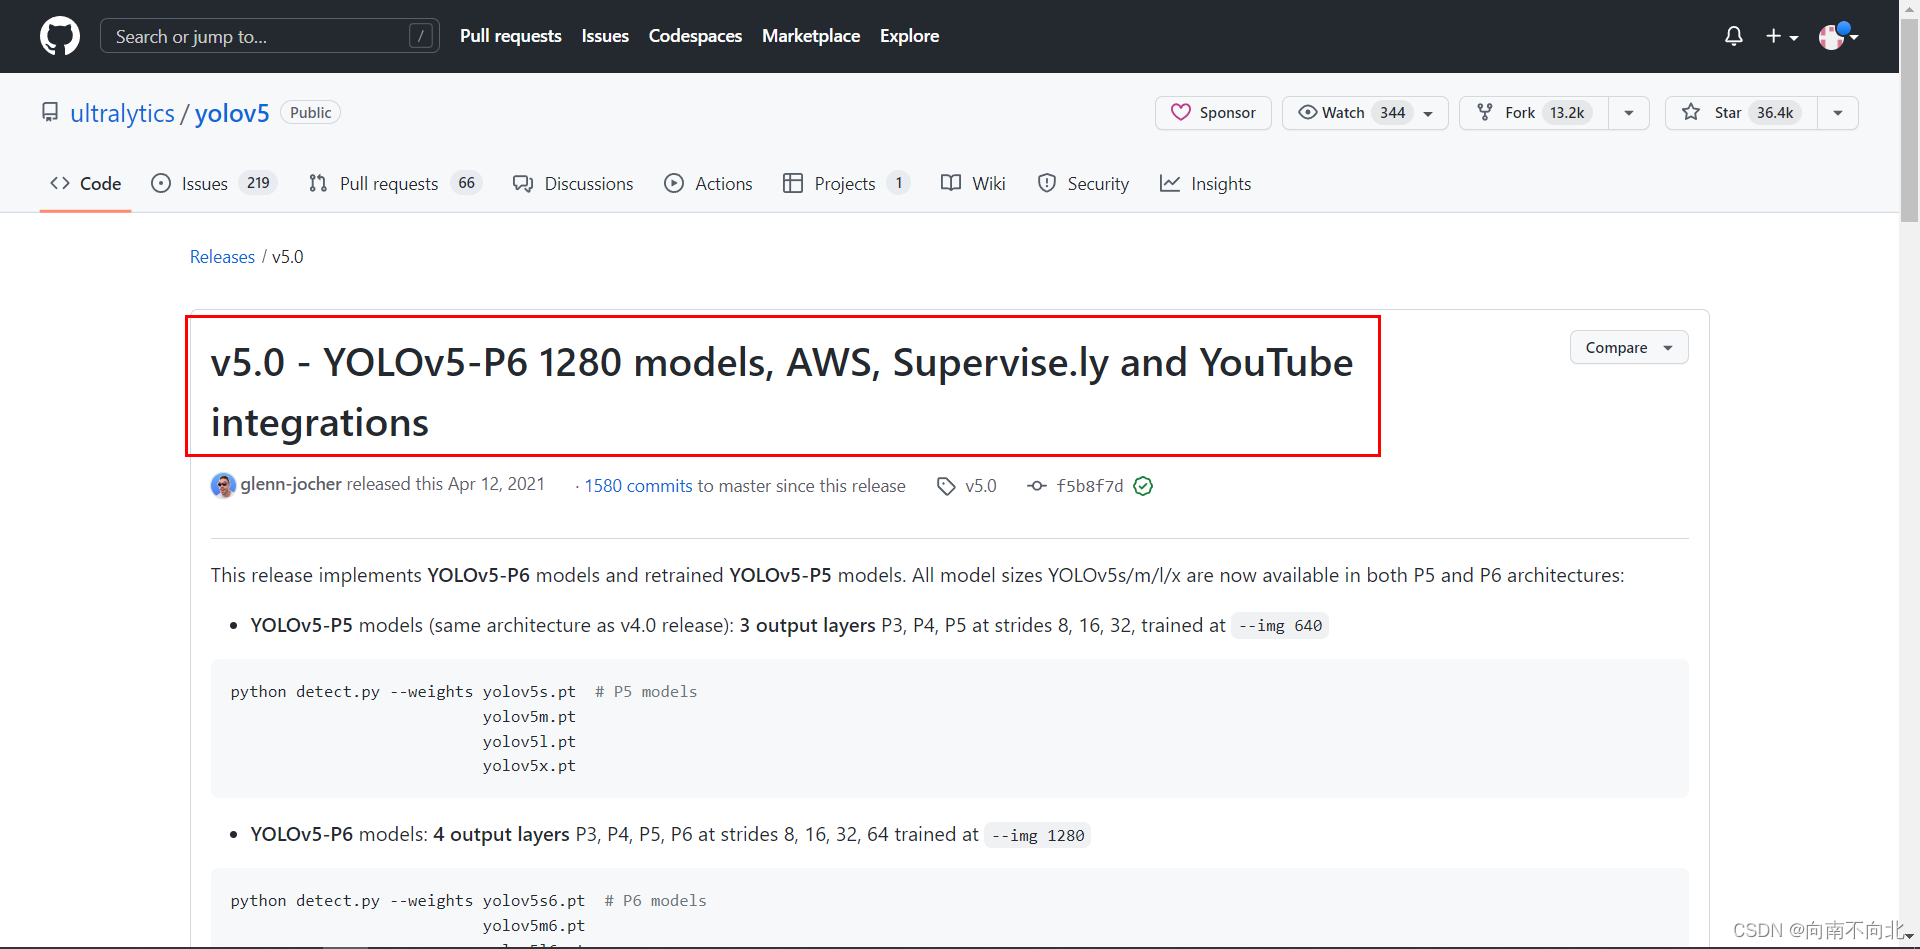The height and width of the screenshot is (949, 1920).
Task: Open Marketplace from the header
Action: click(811, 36)
